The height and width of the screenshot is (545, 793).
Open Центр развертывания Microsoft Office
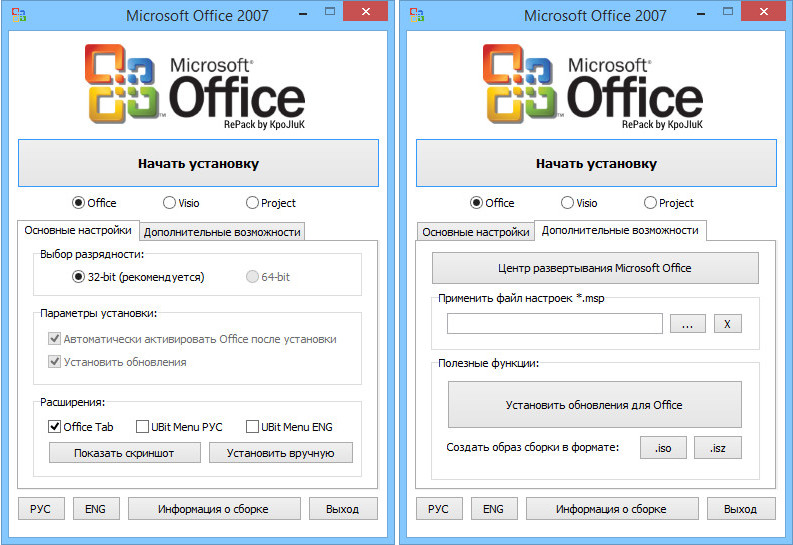pyautogui.click(x=595, y=268)
